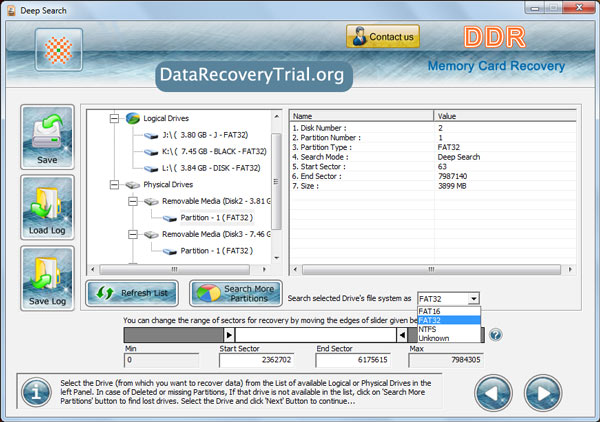Select drive K:\ 7.45 GB BLACK

(214, 152)
